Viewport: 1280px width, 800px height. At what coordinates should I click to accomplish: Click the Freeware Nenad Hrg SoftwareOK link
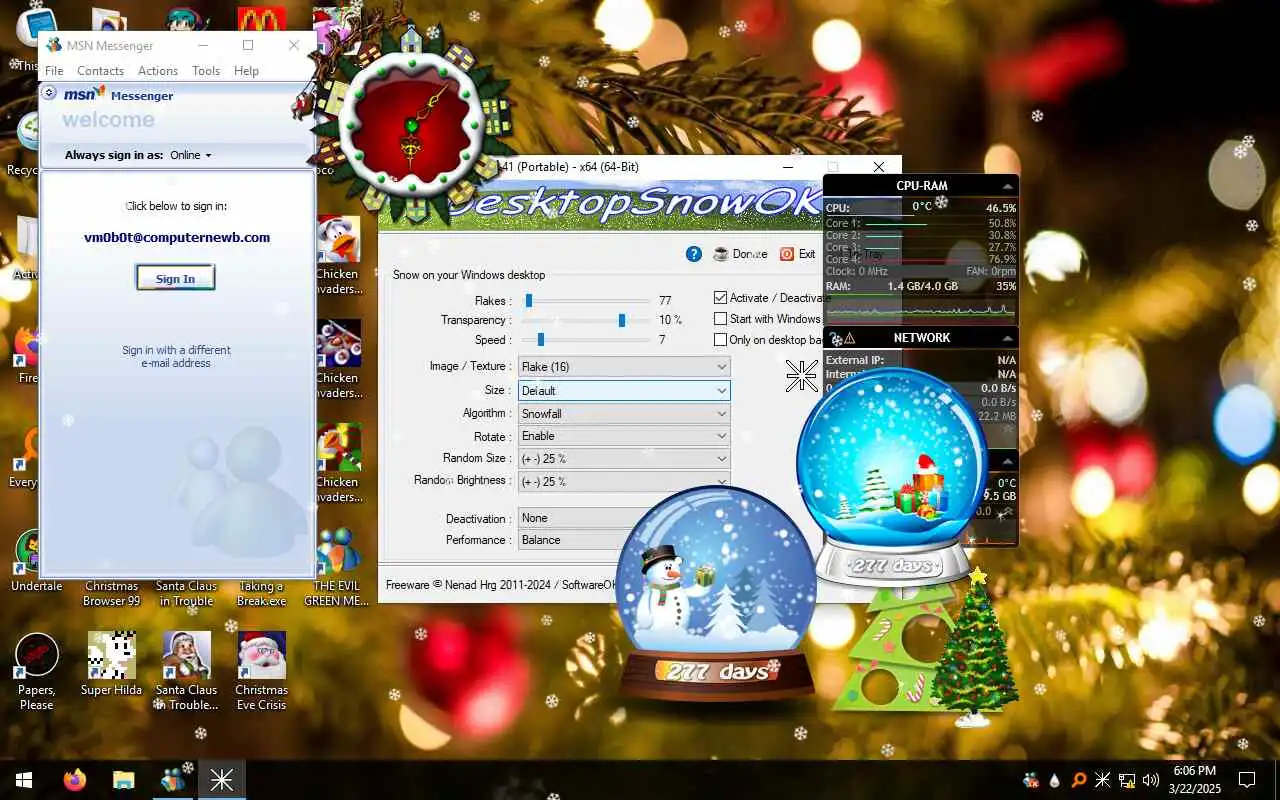point(502,584)
